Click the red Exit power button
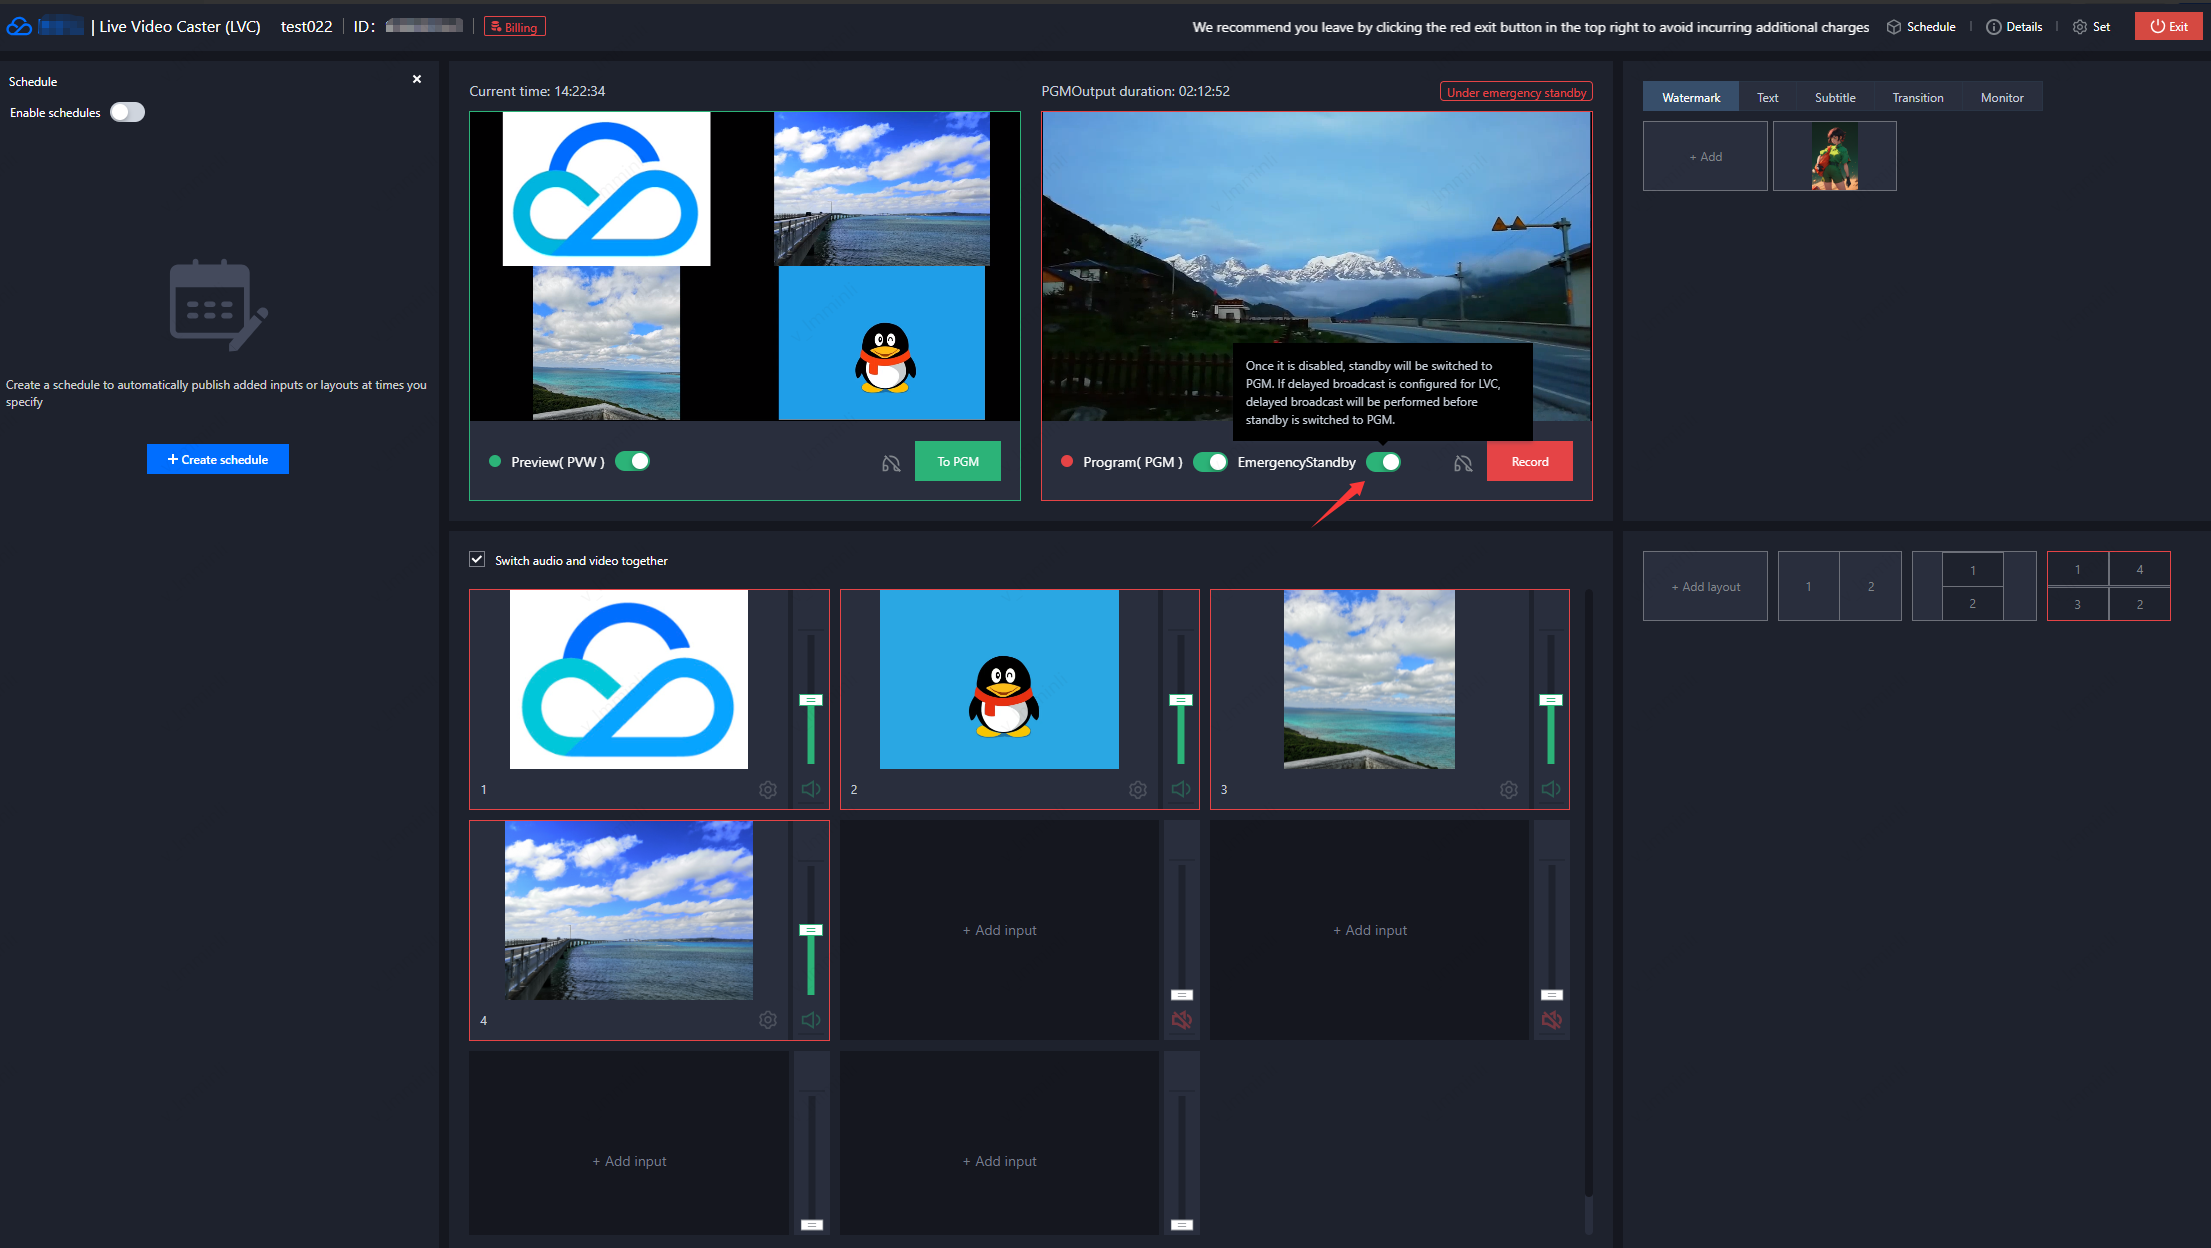2211x1248 pixels. pos(2168,27)
